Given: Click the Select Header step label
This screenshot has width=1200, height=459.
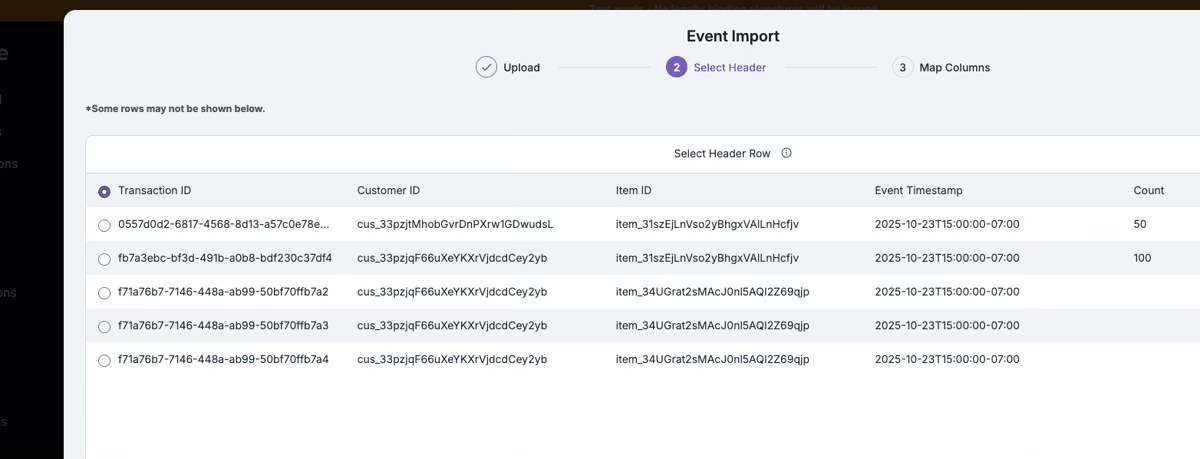Looking at the screenshot, I should 729,68.
